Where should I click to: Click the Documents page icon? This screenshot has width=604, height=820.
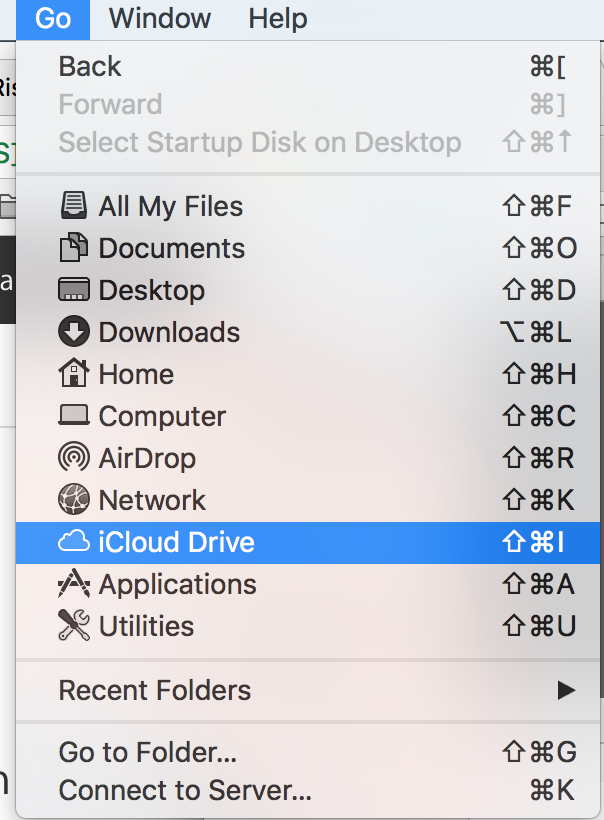point(74,248)
